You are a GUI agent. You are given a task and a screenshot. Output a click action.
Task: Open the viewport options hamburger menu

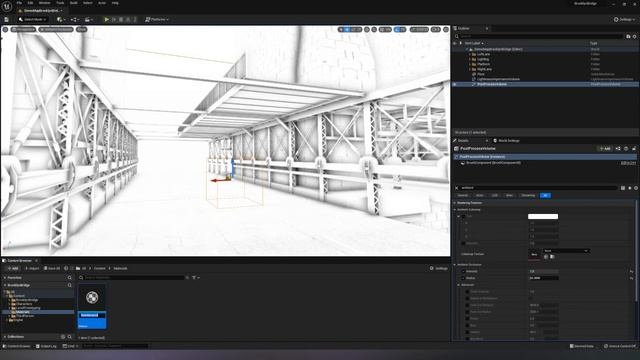click(x=5, y=29)
